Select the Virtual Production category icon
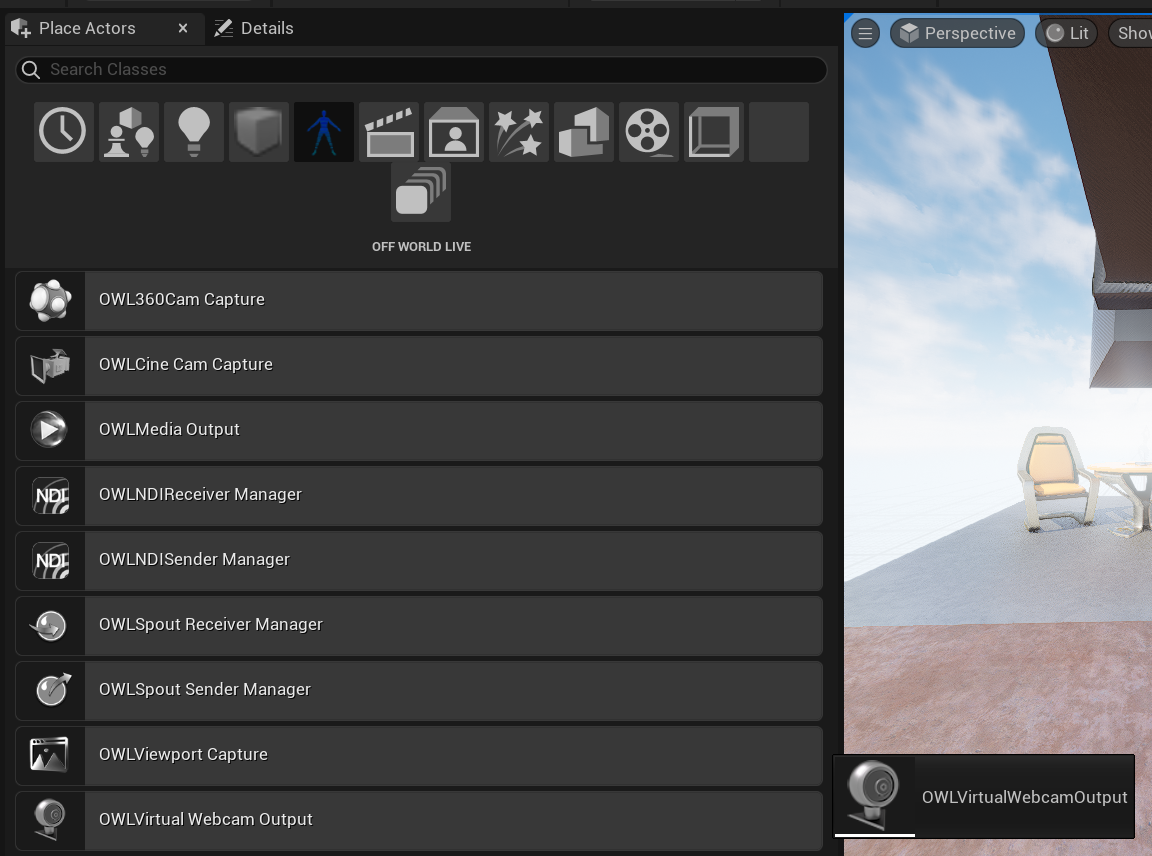 454,132
